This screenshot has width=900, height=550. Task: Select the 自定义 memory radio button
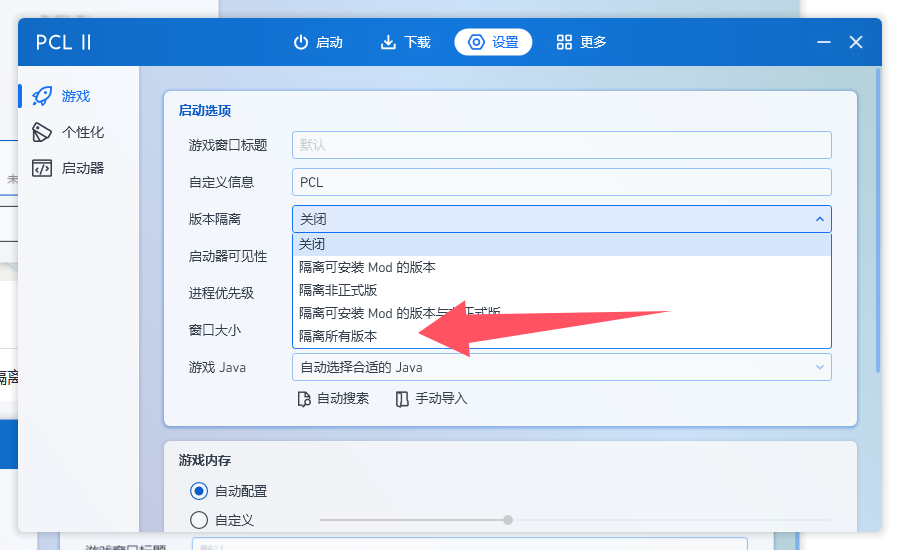point(198,520)
